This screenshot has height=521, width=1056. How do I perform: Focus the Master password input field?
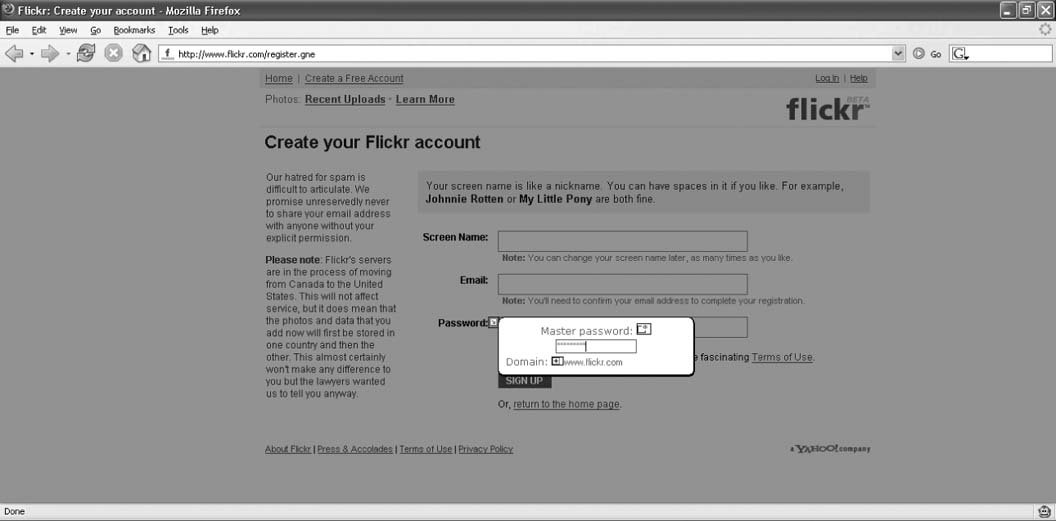click(x=595, y=347)
